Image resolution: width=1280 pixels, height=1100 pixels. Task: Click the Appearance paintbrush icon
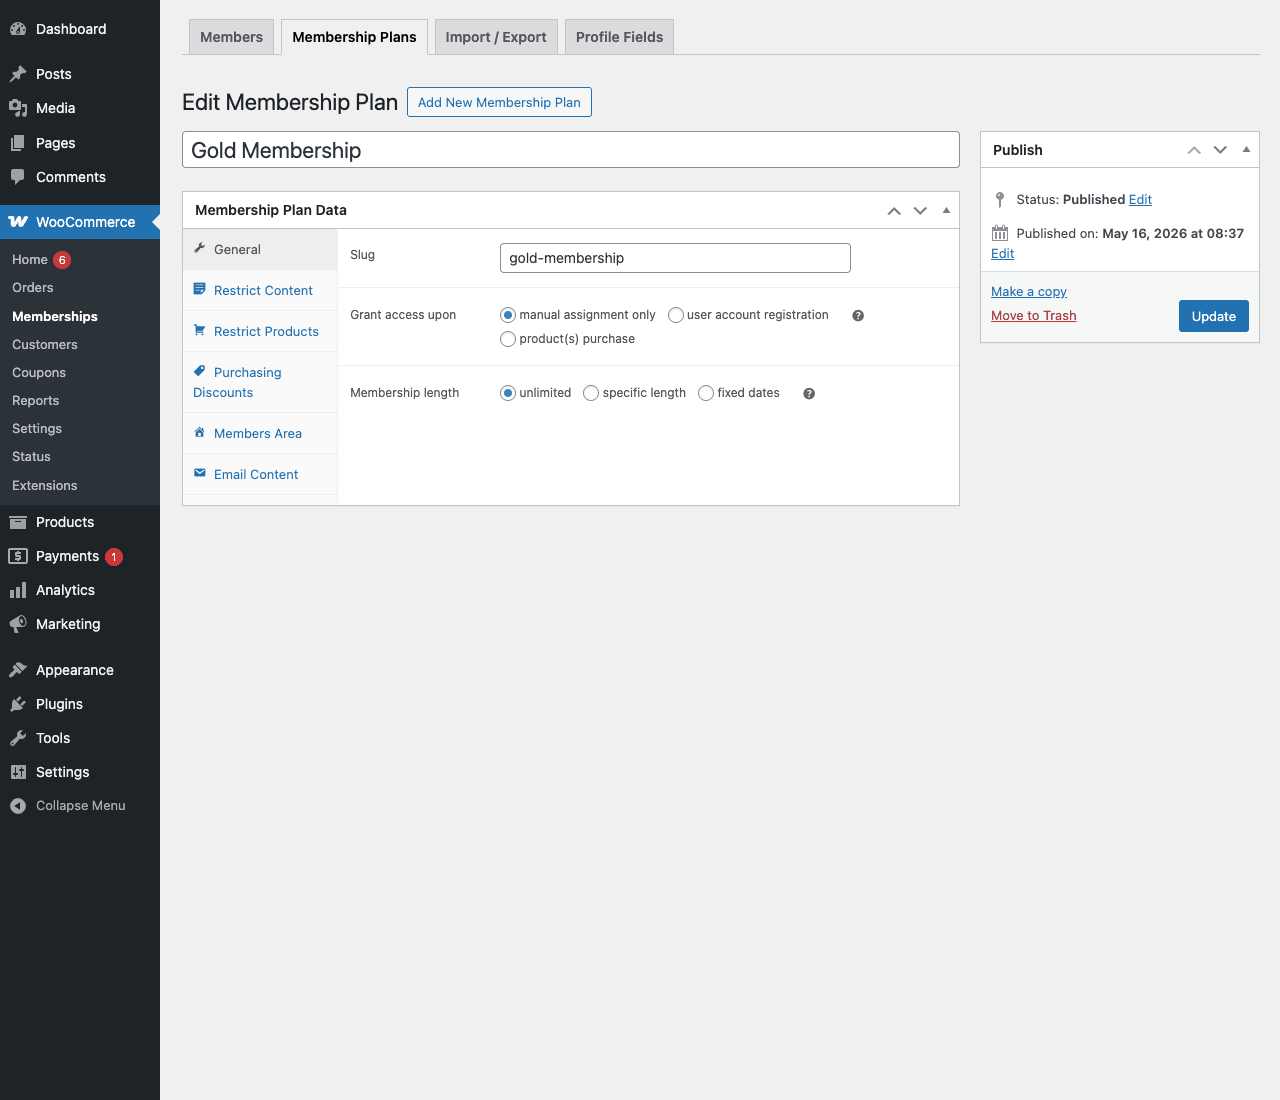point(18,670)
